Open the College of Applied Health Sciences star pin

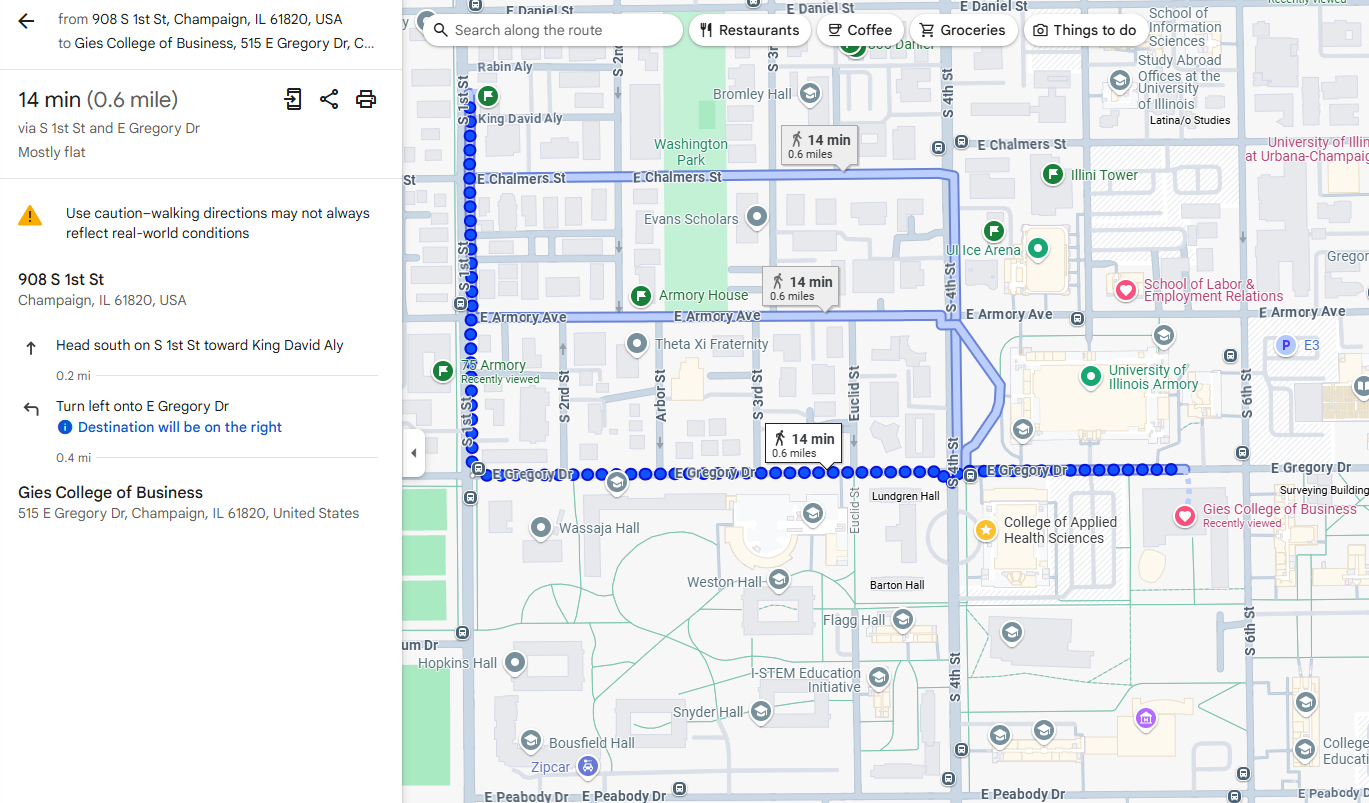pyautogui.click(x=986, y=530)
